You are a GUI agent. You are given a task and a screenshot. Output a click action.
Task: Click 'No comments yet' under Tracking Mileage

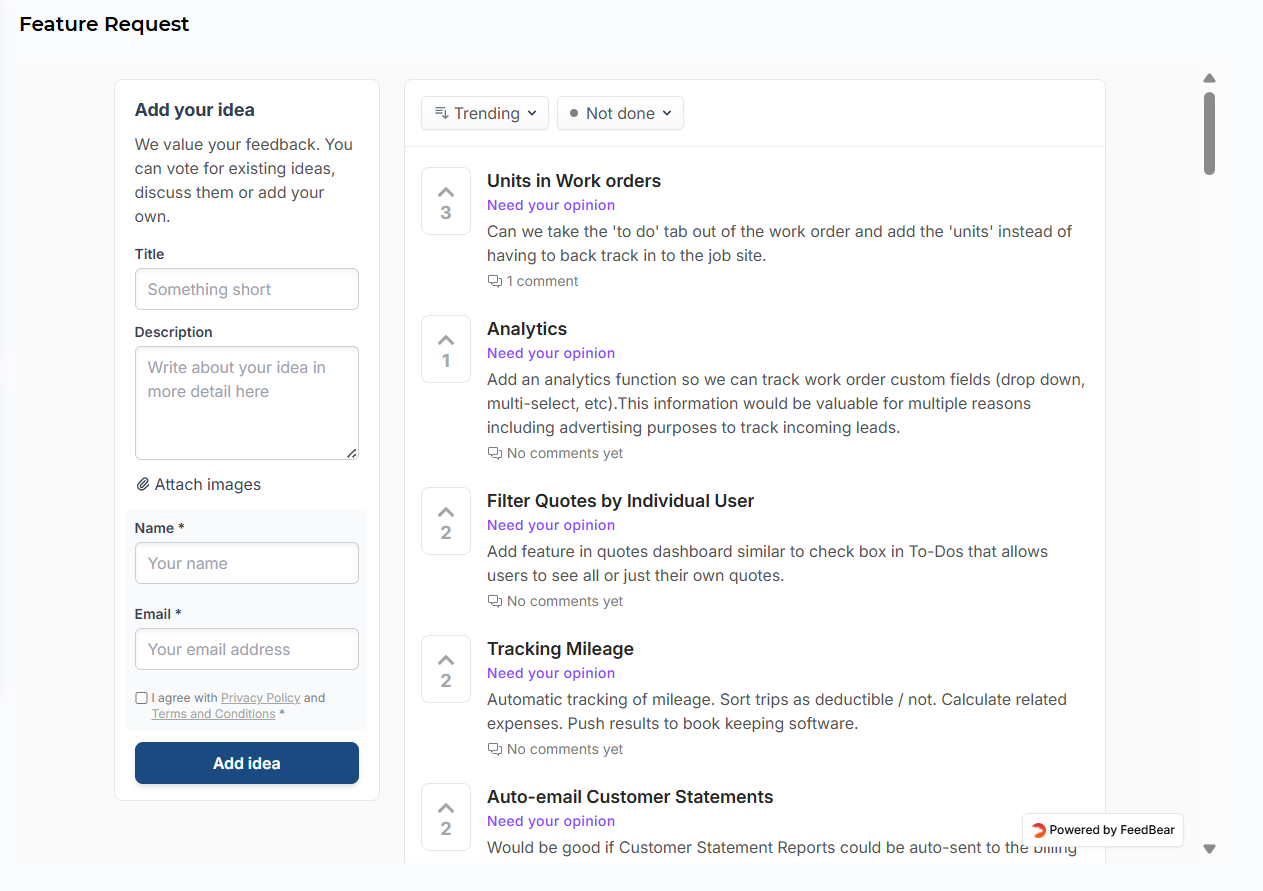[565, 750]
